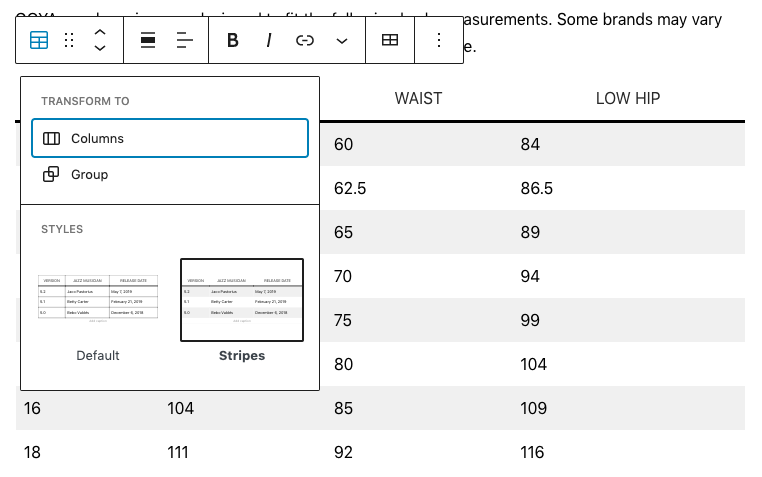Click the table cell containing 62.5

(x=350, y=188)
